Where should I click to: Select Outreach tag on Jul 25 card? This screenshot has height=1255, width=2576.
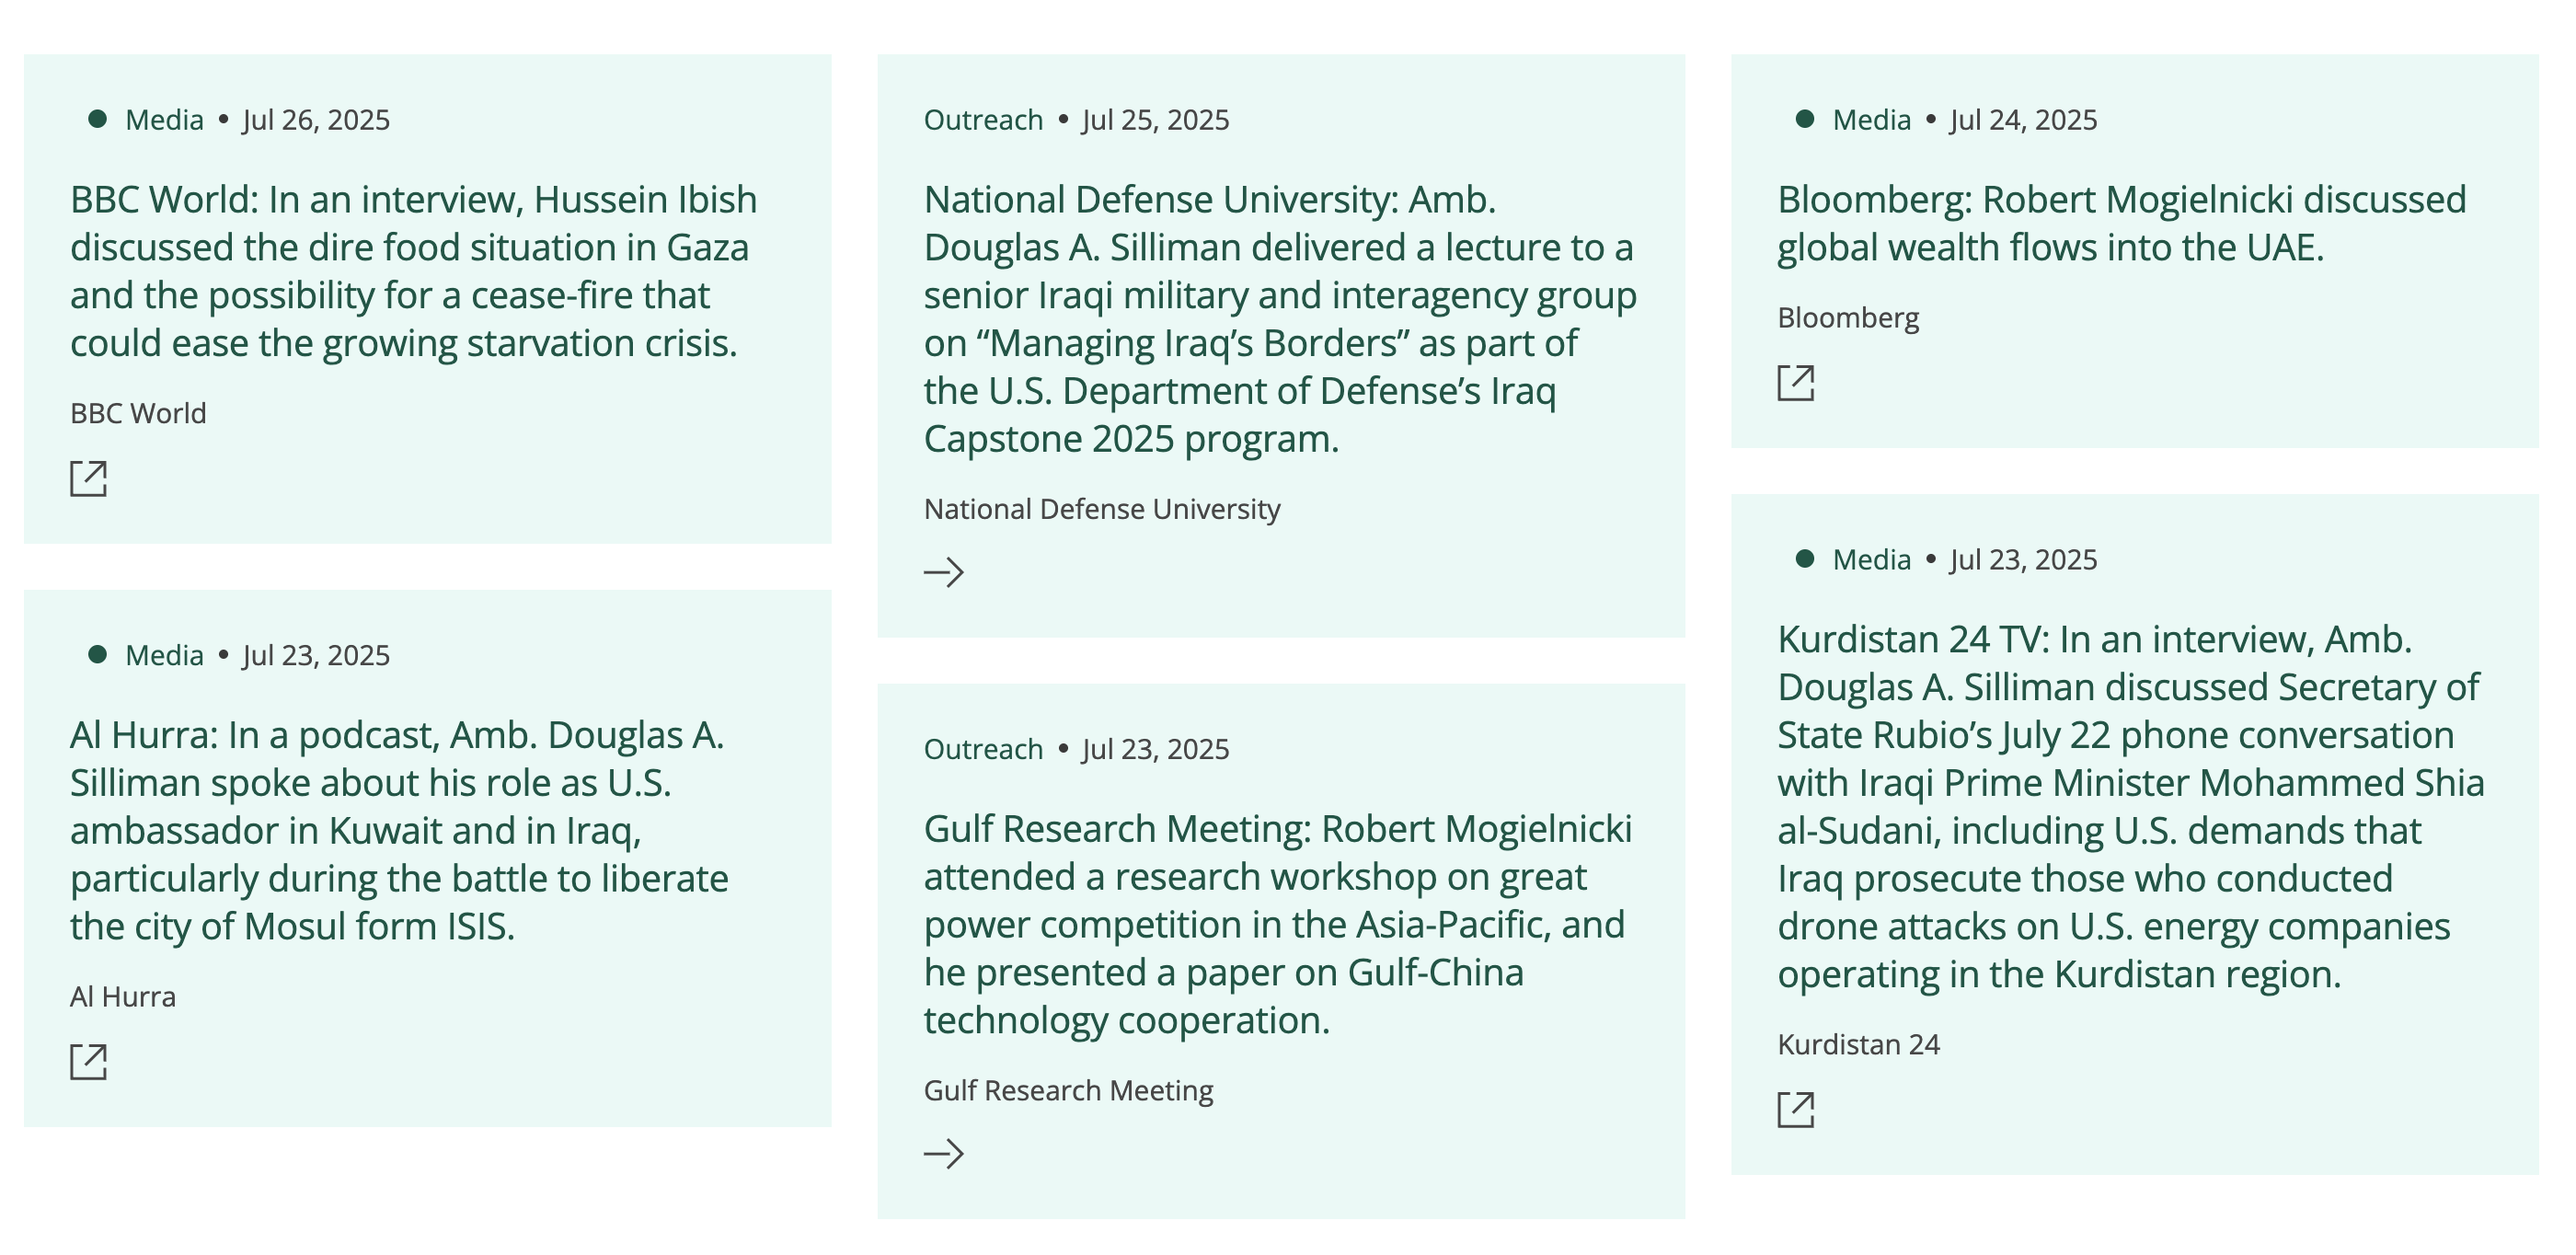983,120
